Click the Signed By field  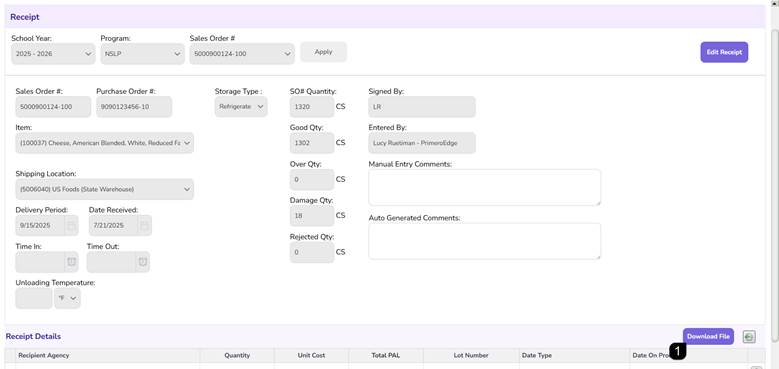422,107
